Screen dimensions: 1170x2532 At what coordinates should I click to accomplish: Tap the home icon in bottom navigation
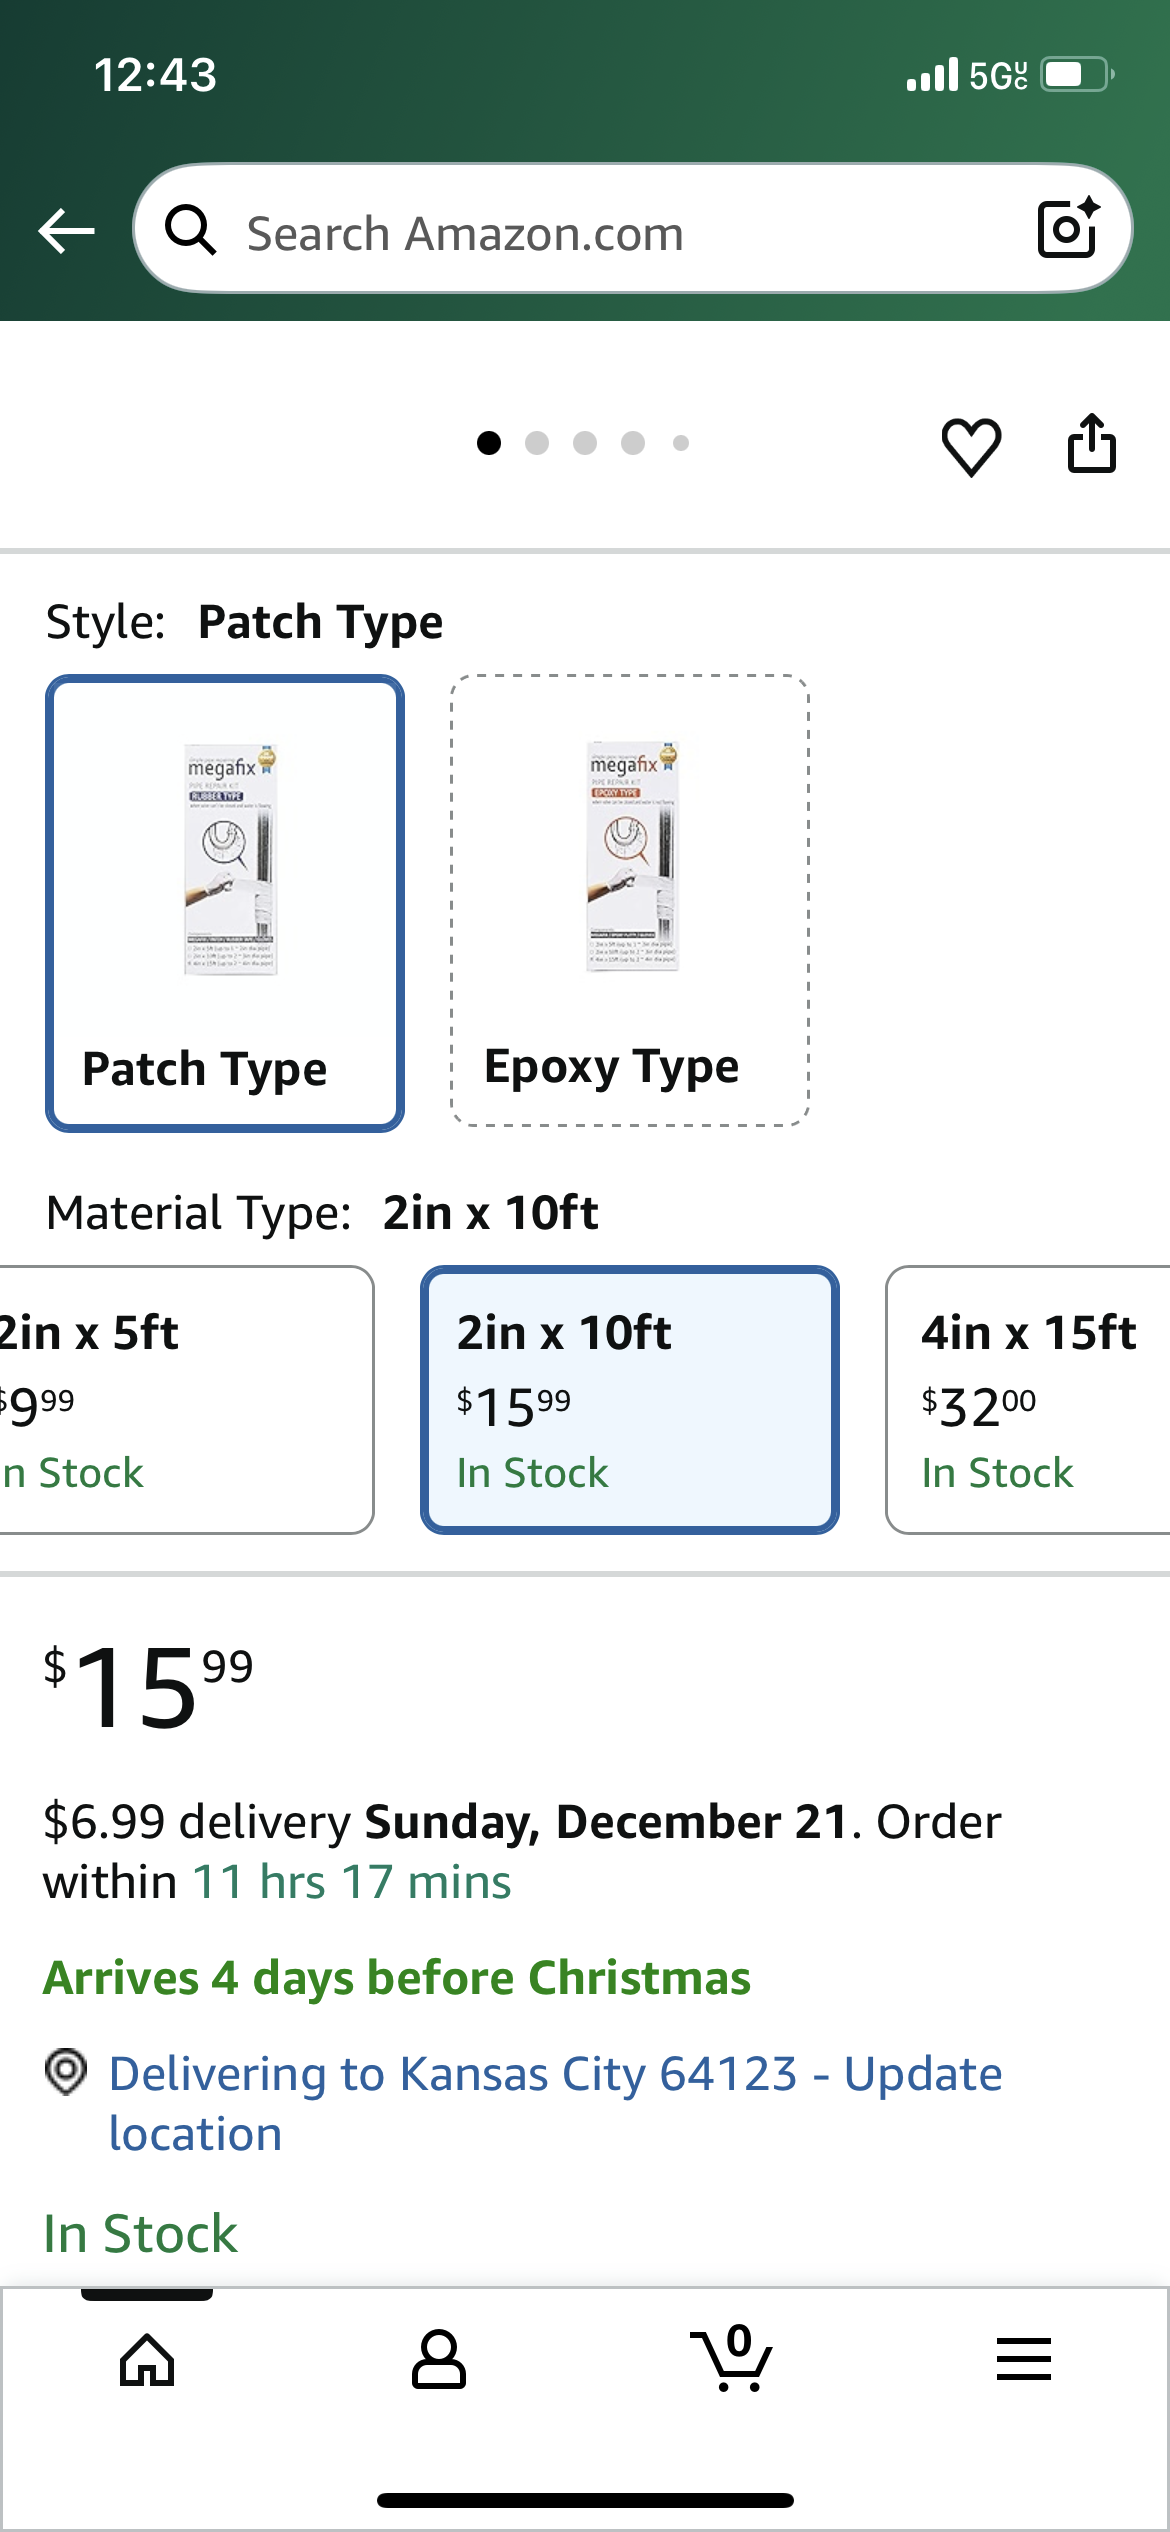(x=146, y=2360)
